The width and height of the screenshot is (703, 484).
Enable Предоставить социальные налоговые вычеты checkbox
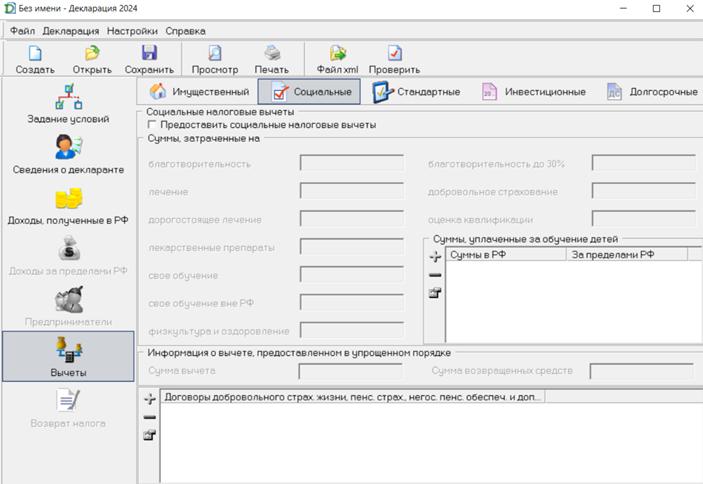tap(152, 125)
